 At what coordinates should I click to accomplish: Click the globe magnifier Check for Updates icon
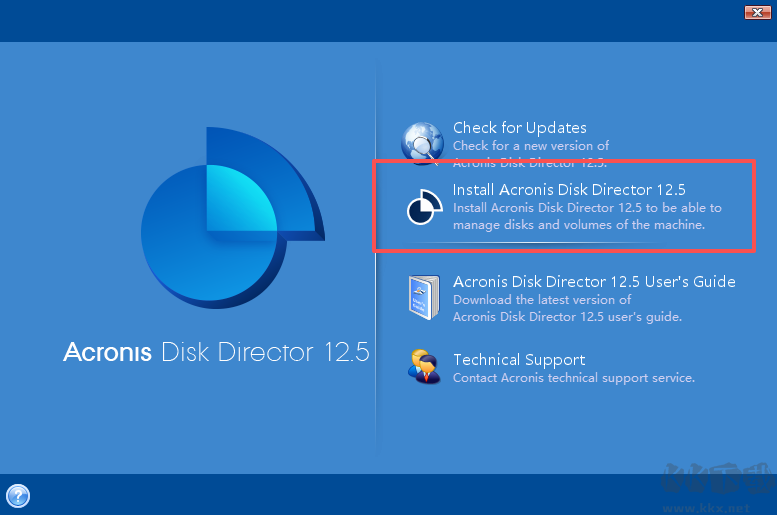coord(423,143)
